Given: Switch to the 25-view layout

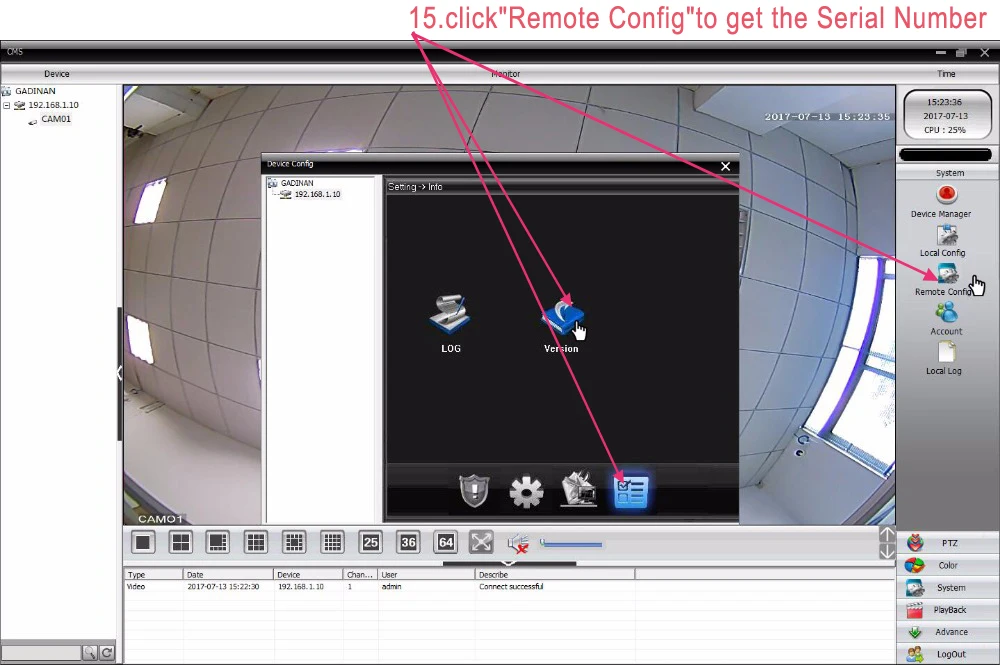Looking at the screenshot, I should point(371,543).
